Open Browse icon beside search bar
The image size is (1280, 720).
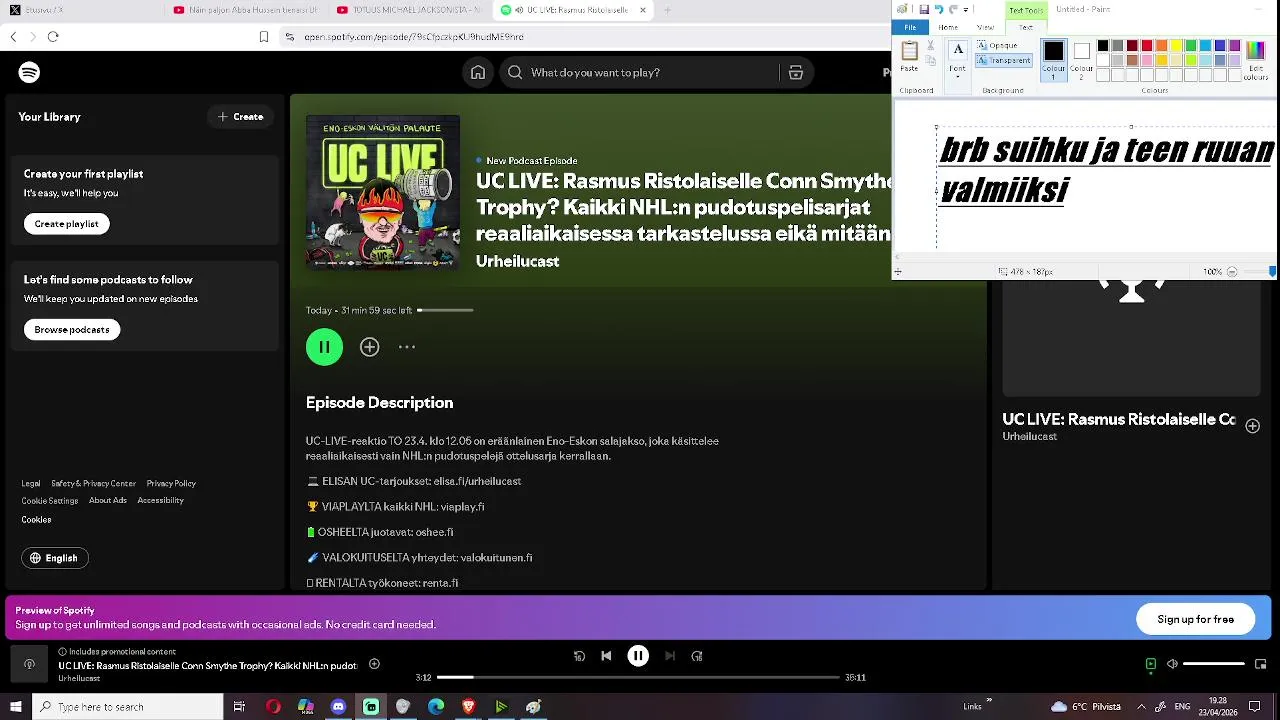tap(796, 72)
